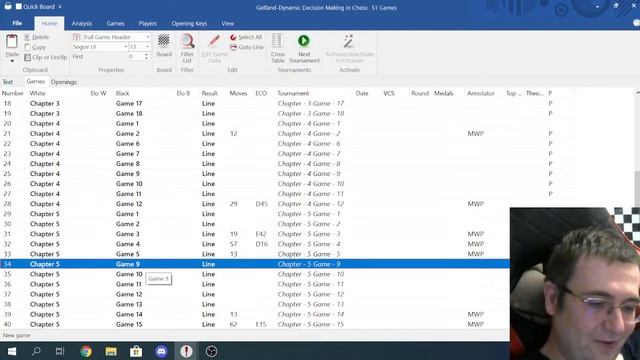Click the Delete icon in Clipboard group
The image size is (640, 360).
coord(27,37)
